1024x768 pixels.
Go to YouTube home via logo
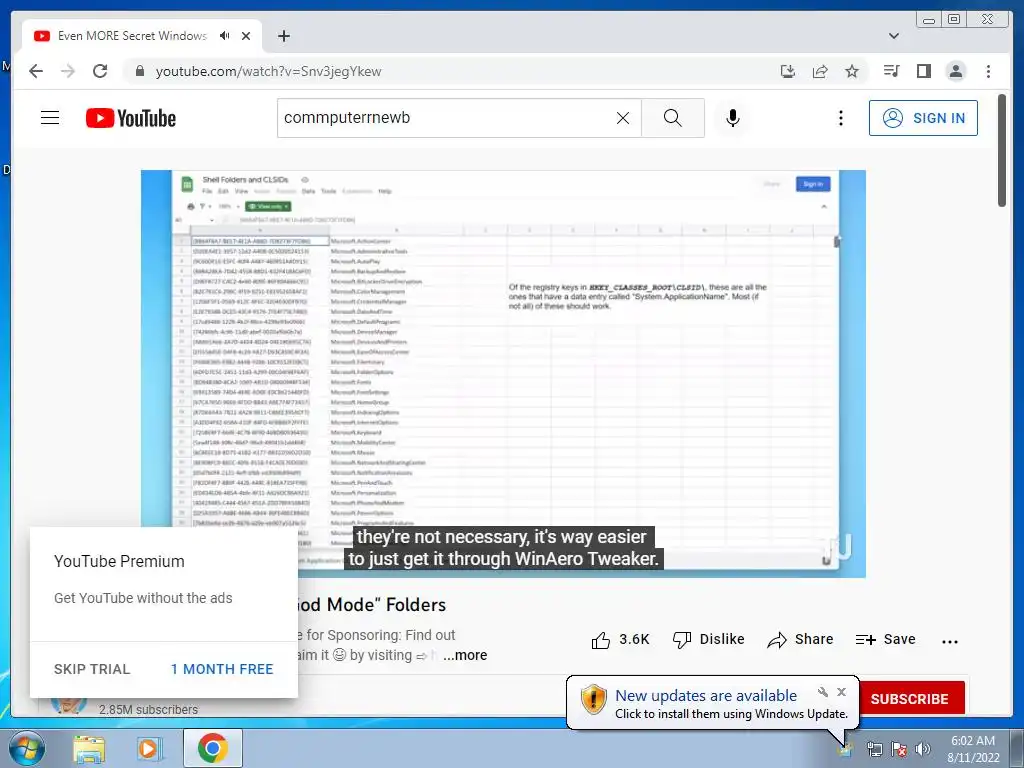coord(131,118)
